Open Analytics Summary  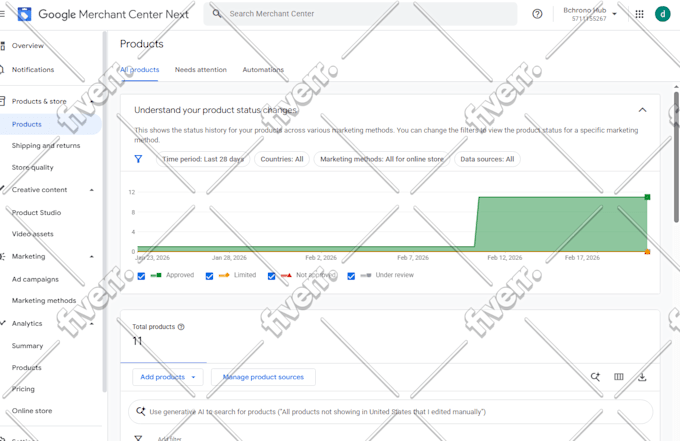27,346
